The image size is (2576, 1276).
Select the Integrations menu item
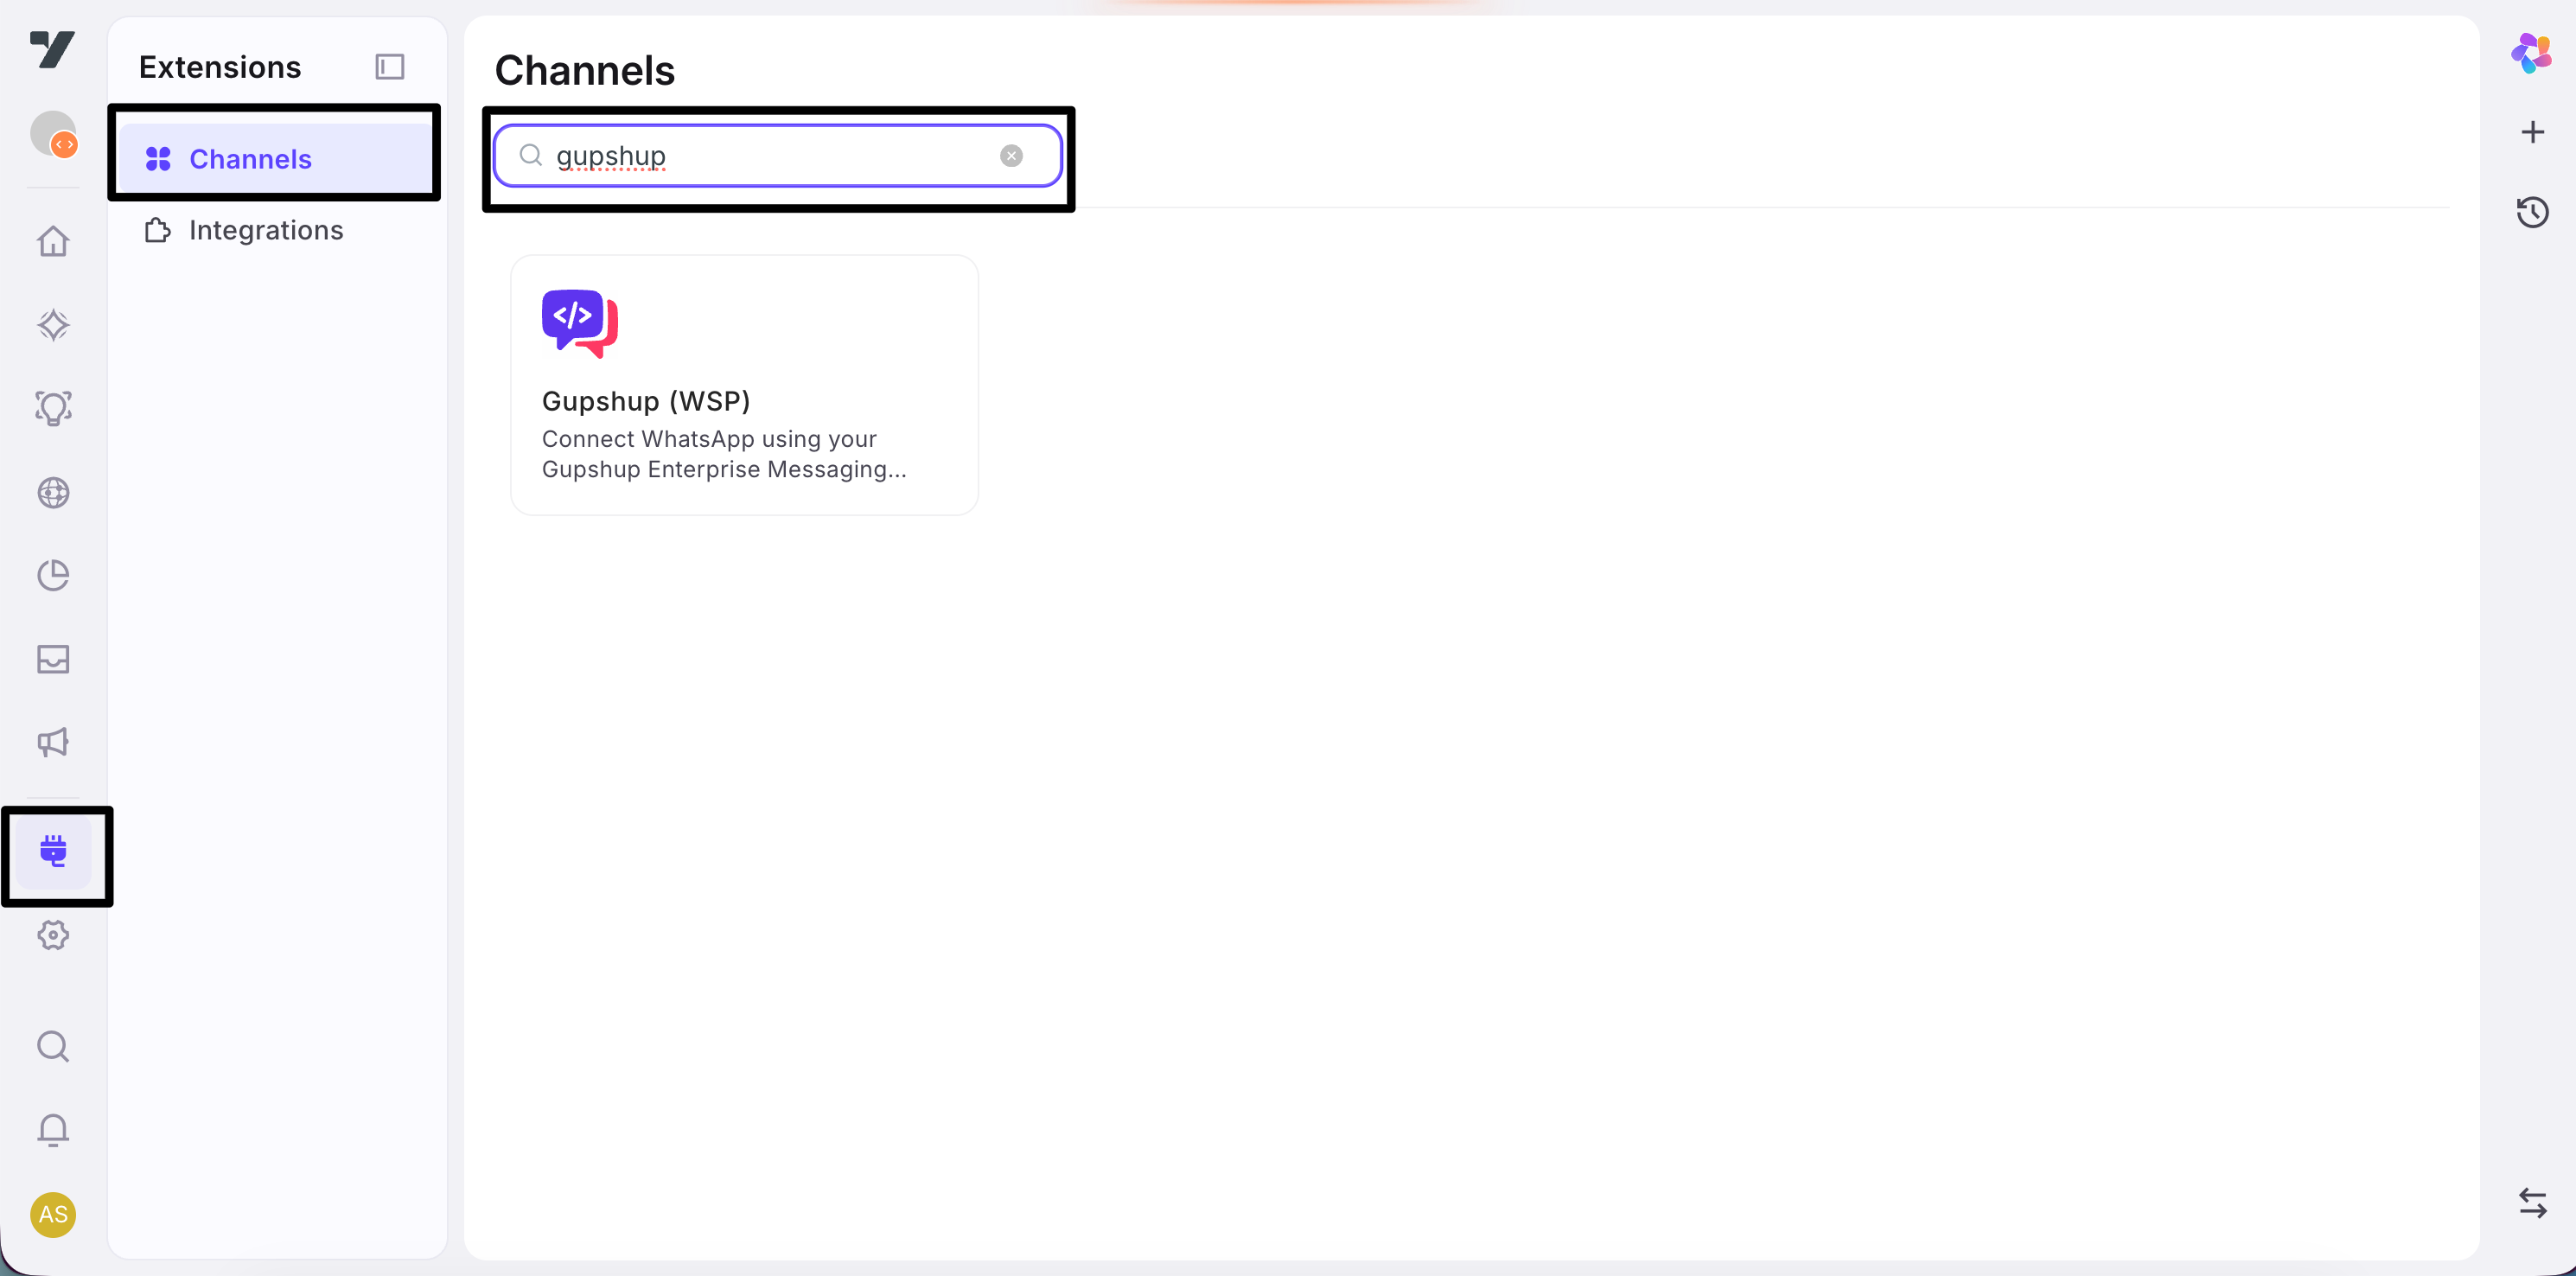[275, 230]
